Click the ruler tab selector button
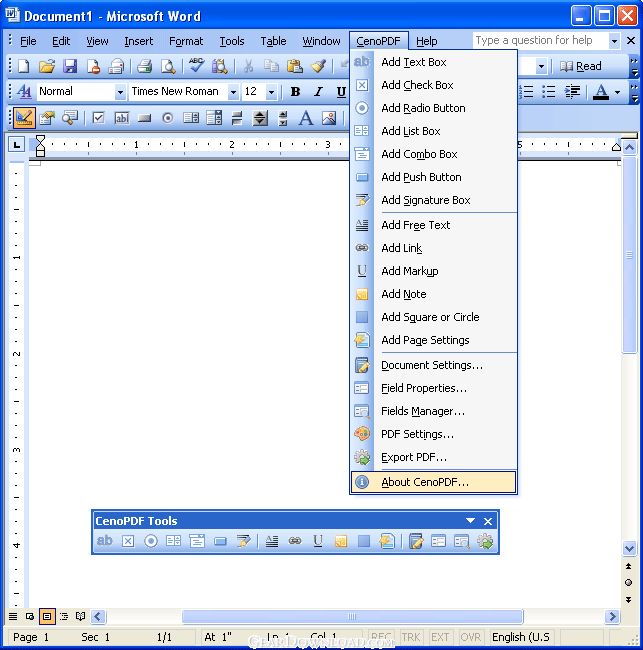This screenshot has height=650, width=643. 17,145
